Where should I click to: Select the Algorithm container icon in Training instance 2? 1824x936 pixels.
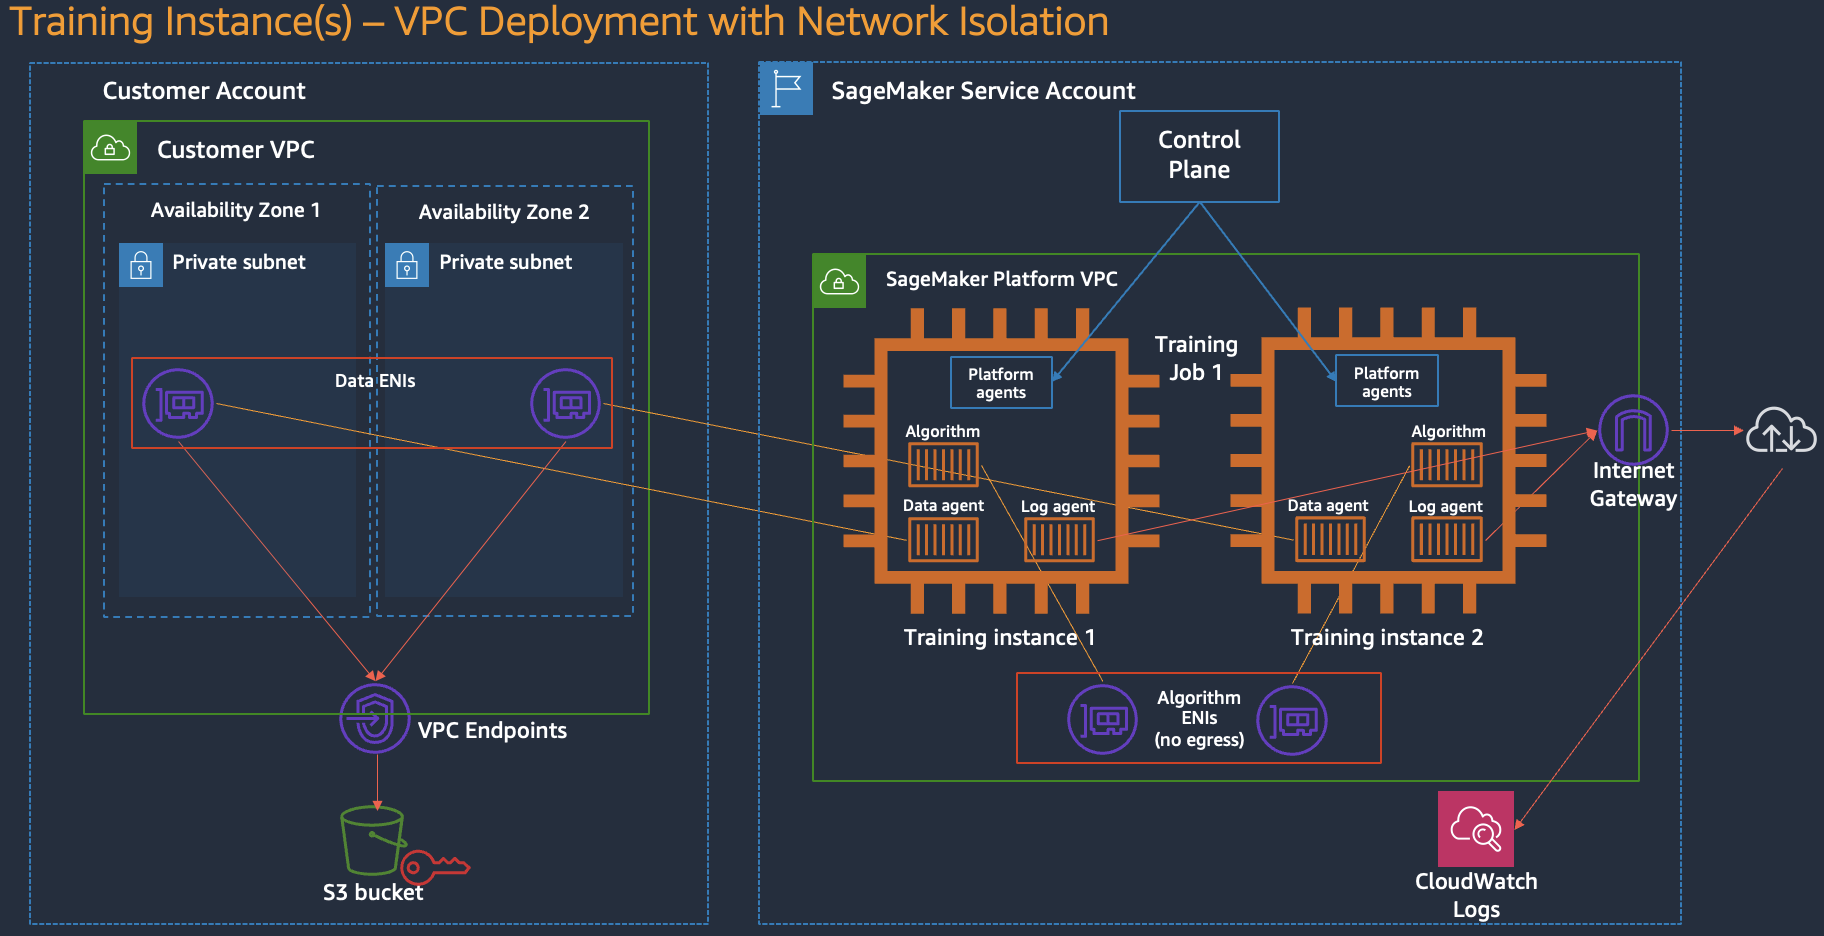tap(1447, 464)
